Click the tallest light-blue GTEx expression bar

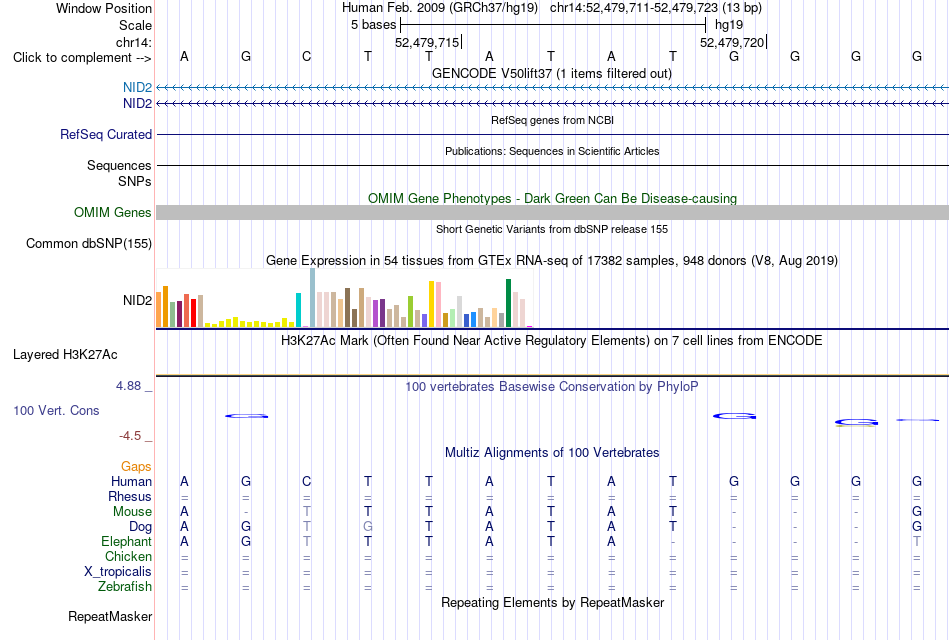(x=313, y=298)
